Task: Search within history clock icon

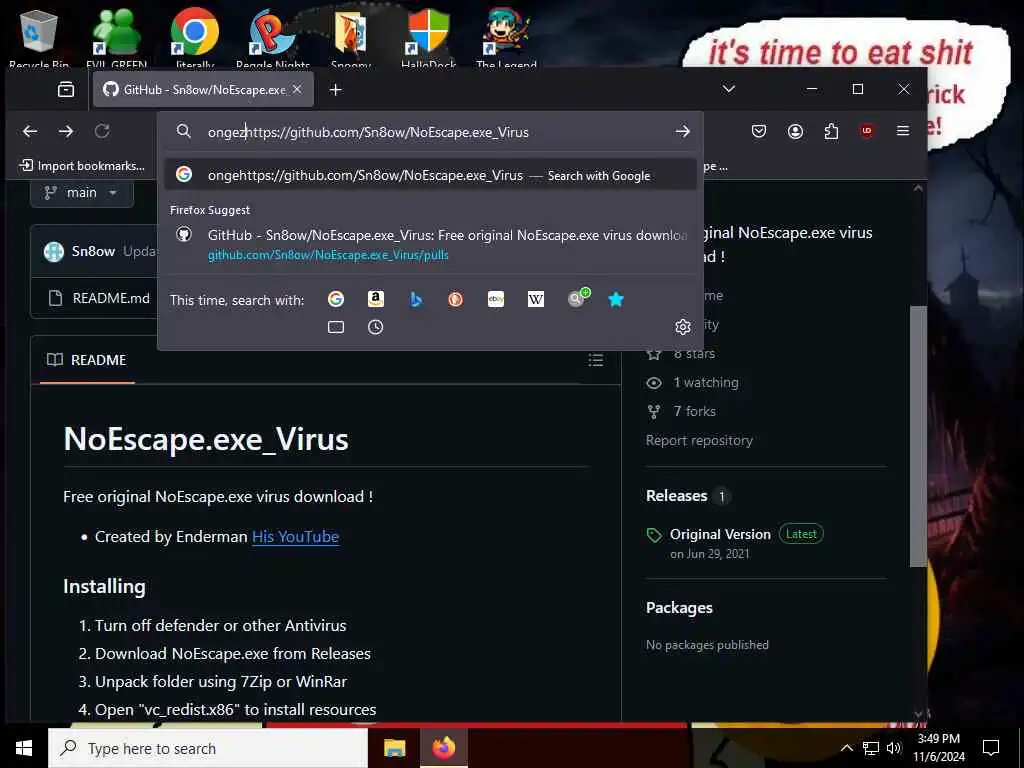Action: tap(376, 327)
